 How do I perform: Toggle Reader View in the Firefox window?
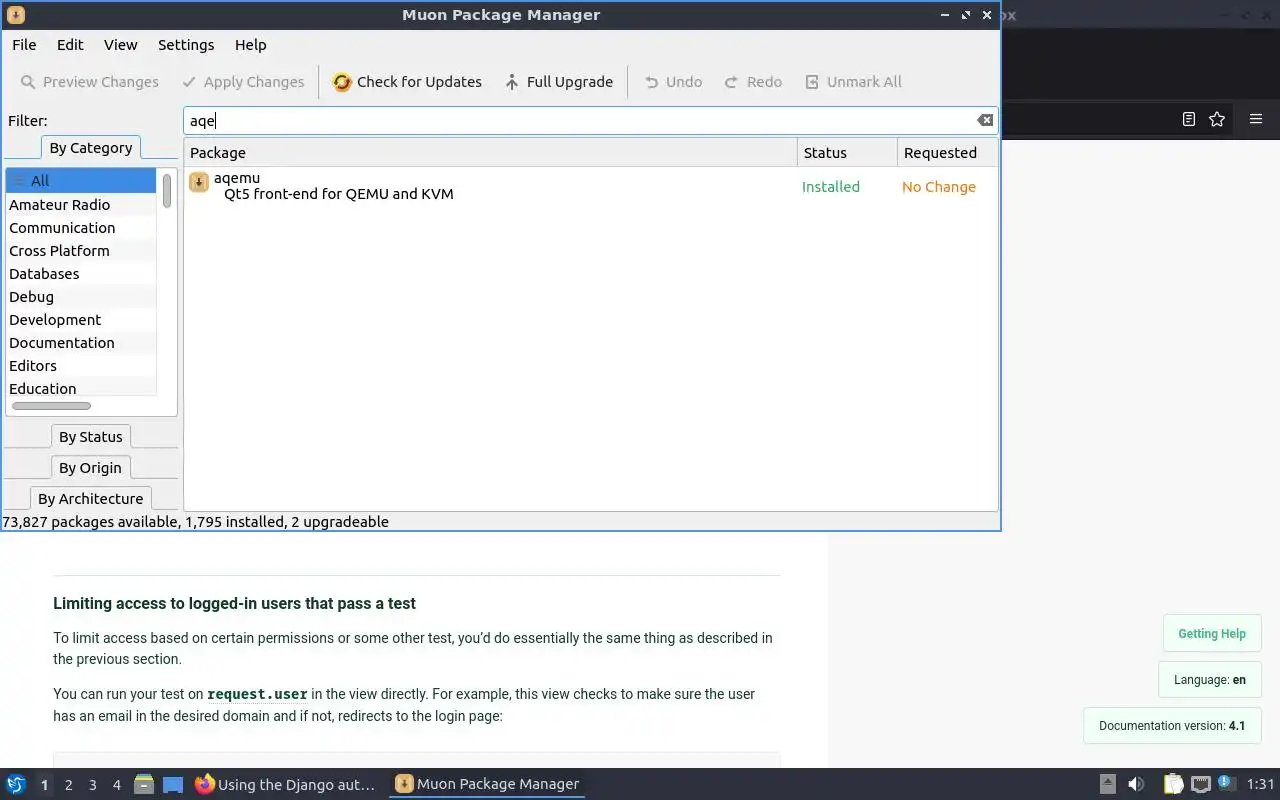pyautogui.click(x=1189, y=119)
